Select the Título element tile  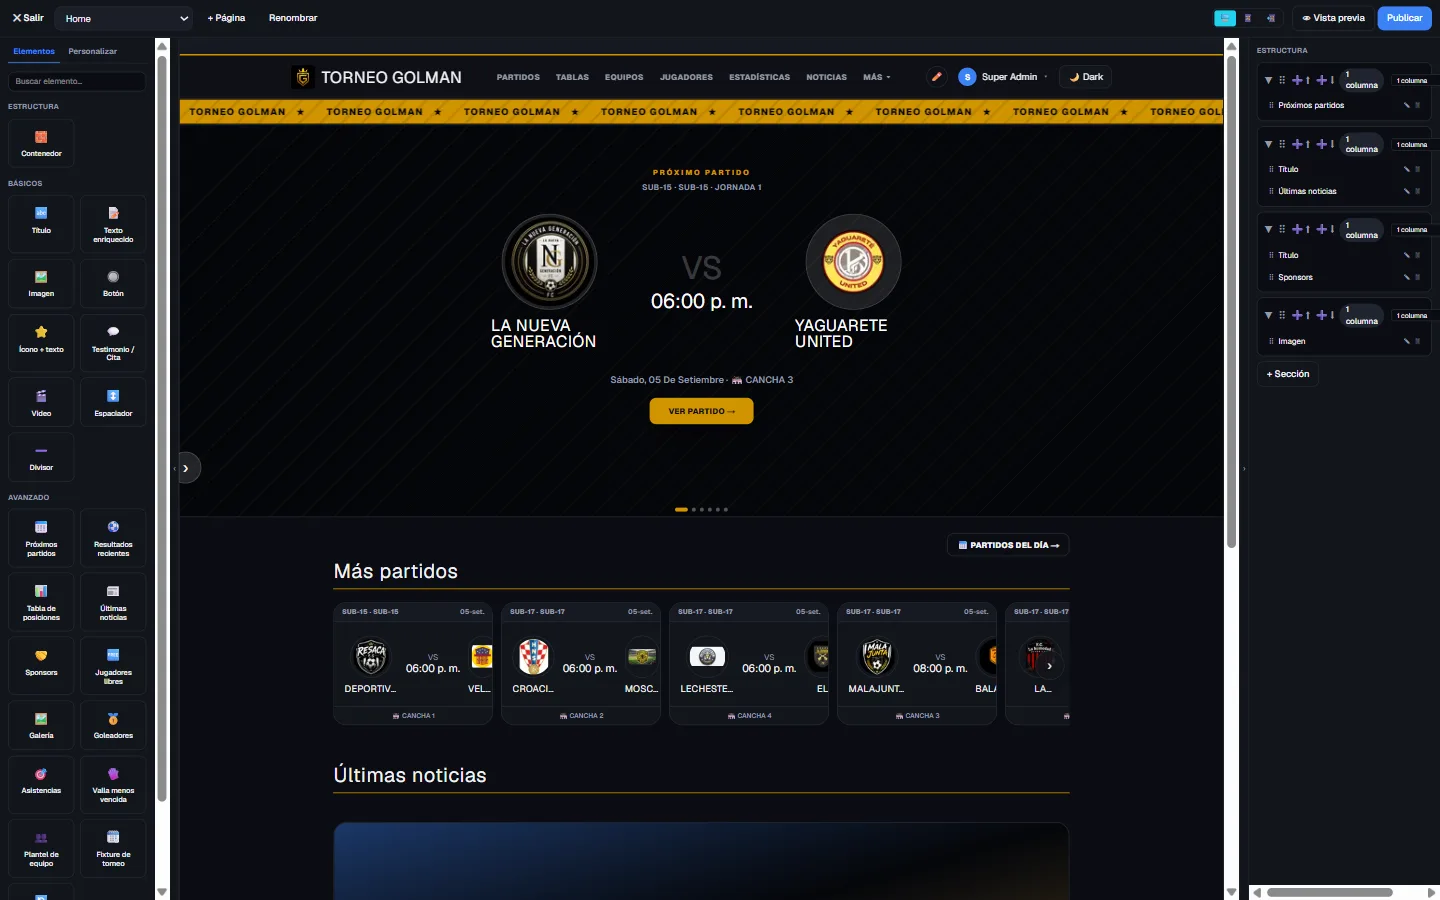(x=41, y=223)
